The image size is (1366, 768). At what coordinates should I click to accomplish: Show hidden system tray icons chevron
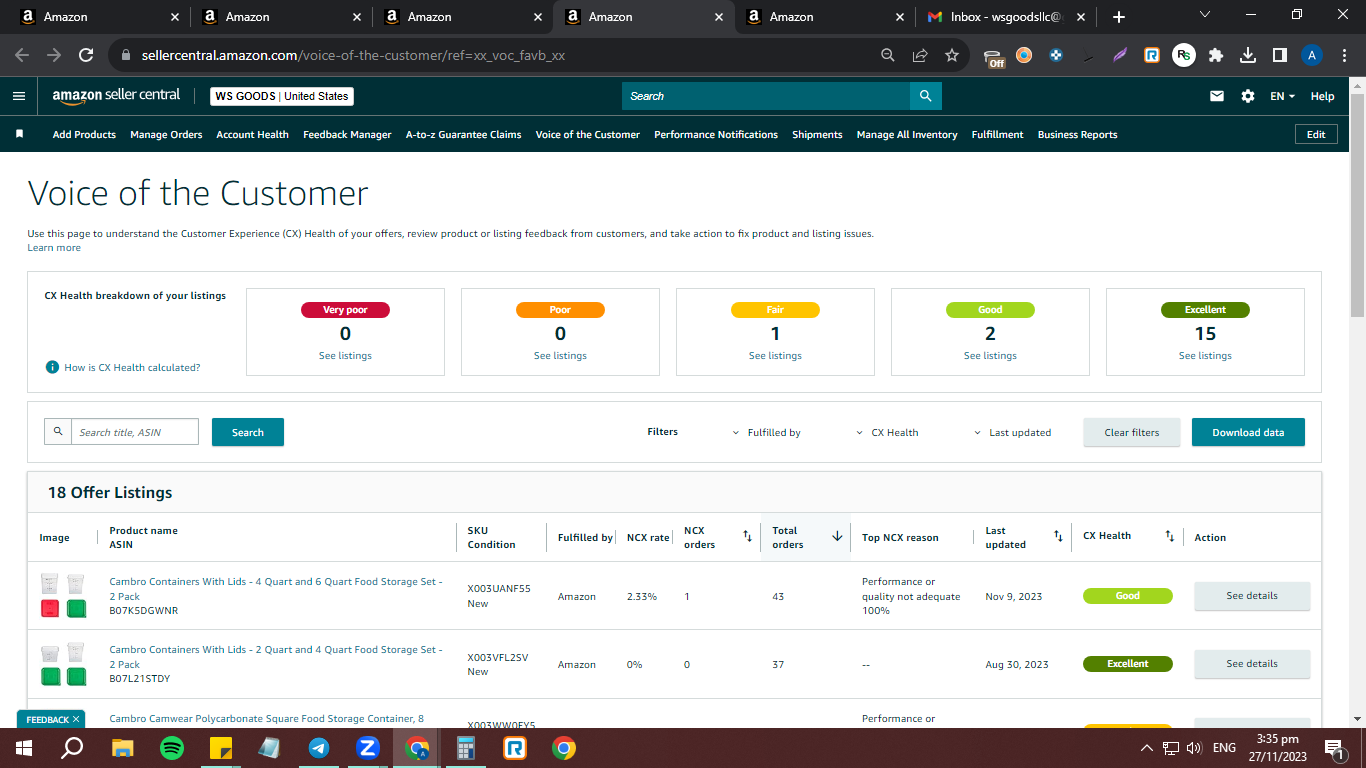(x=1147, y=748)
